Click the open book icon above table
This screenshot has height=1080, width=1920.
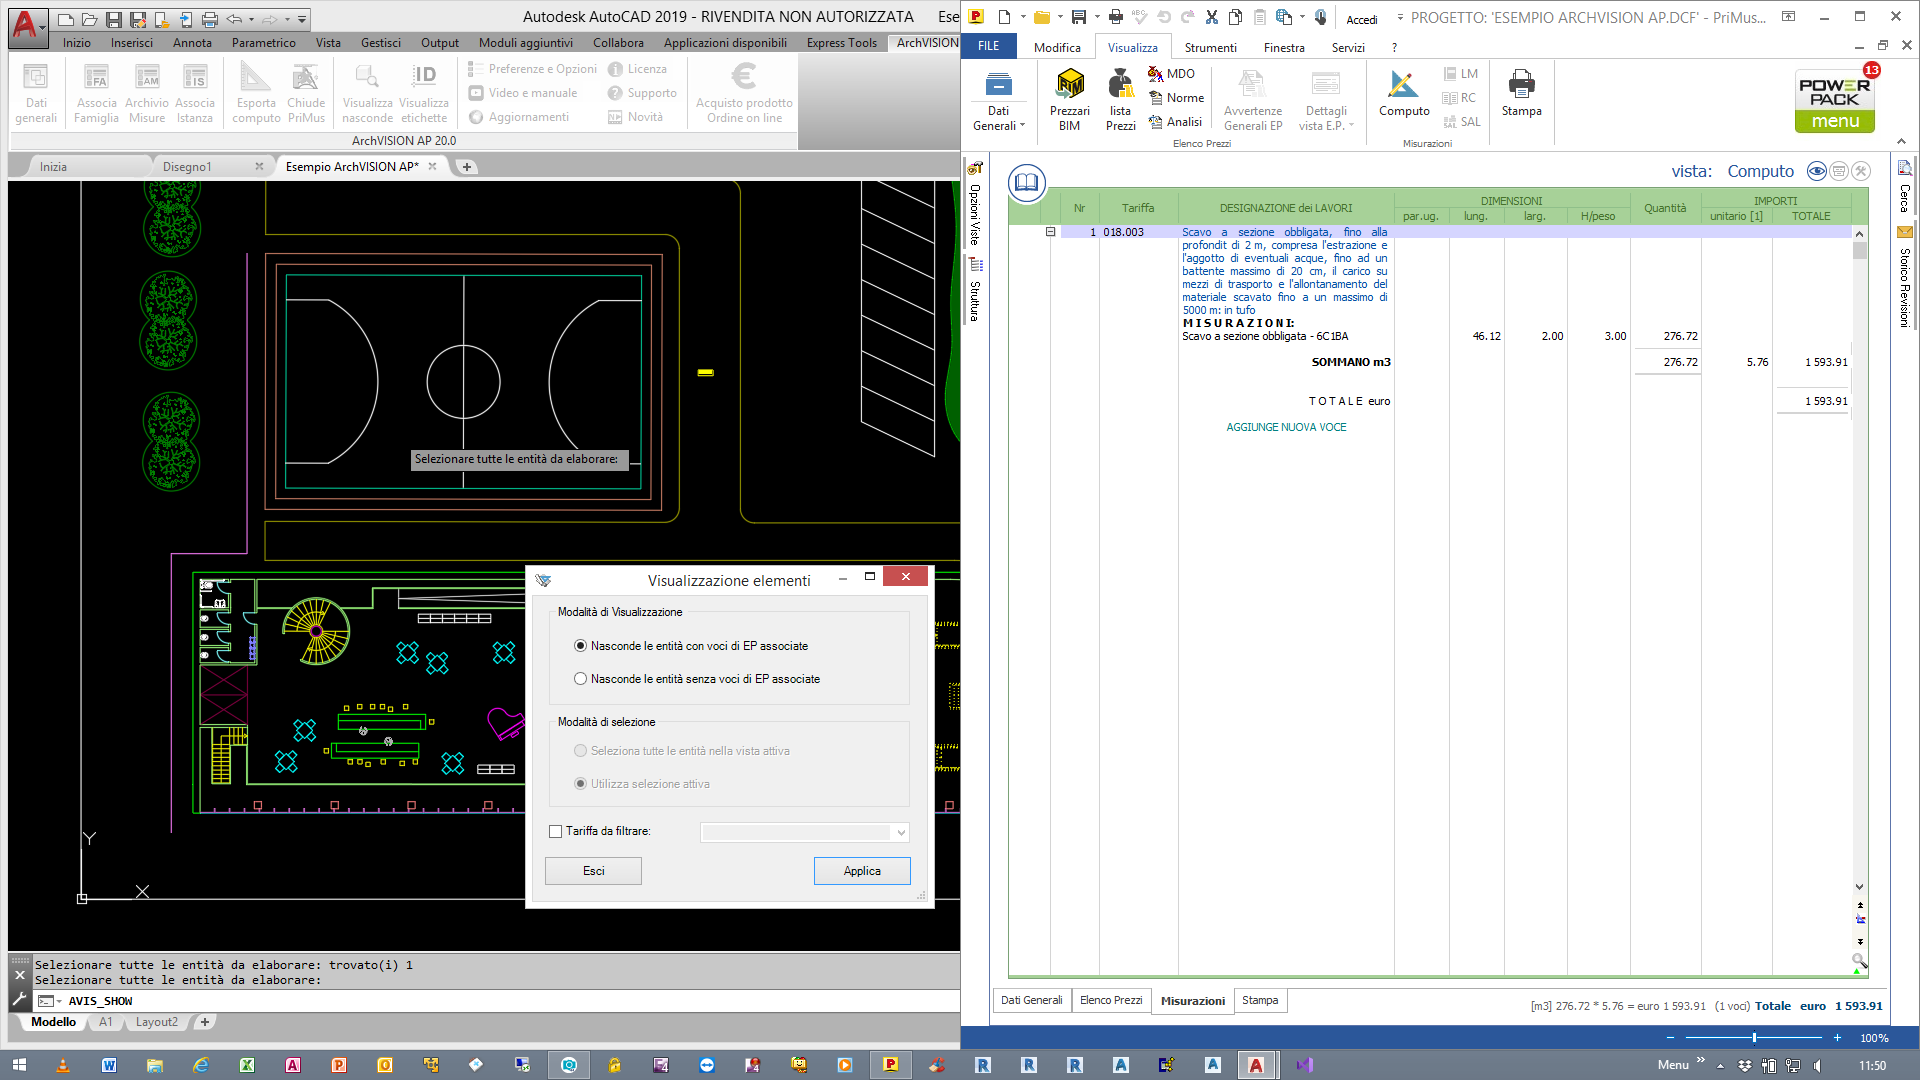point(1026,182)
